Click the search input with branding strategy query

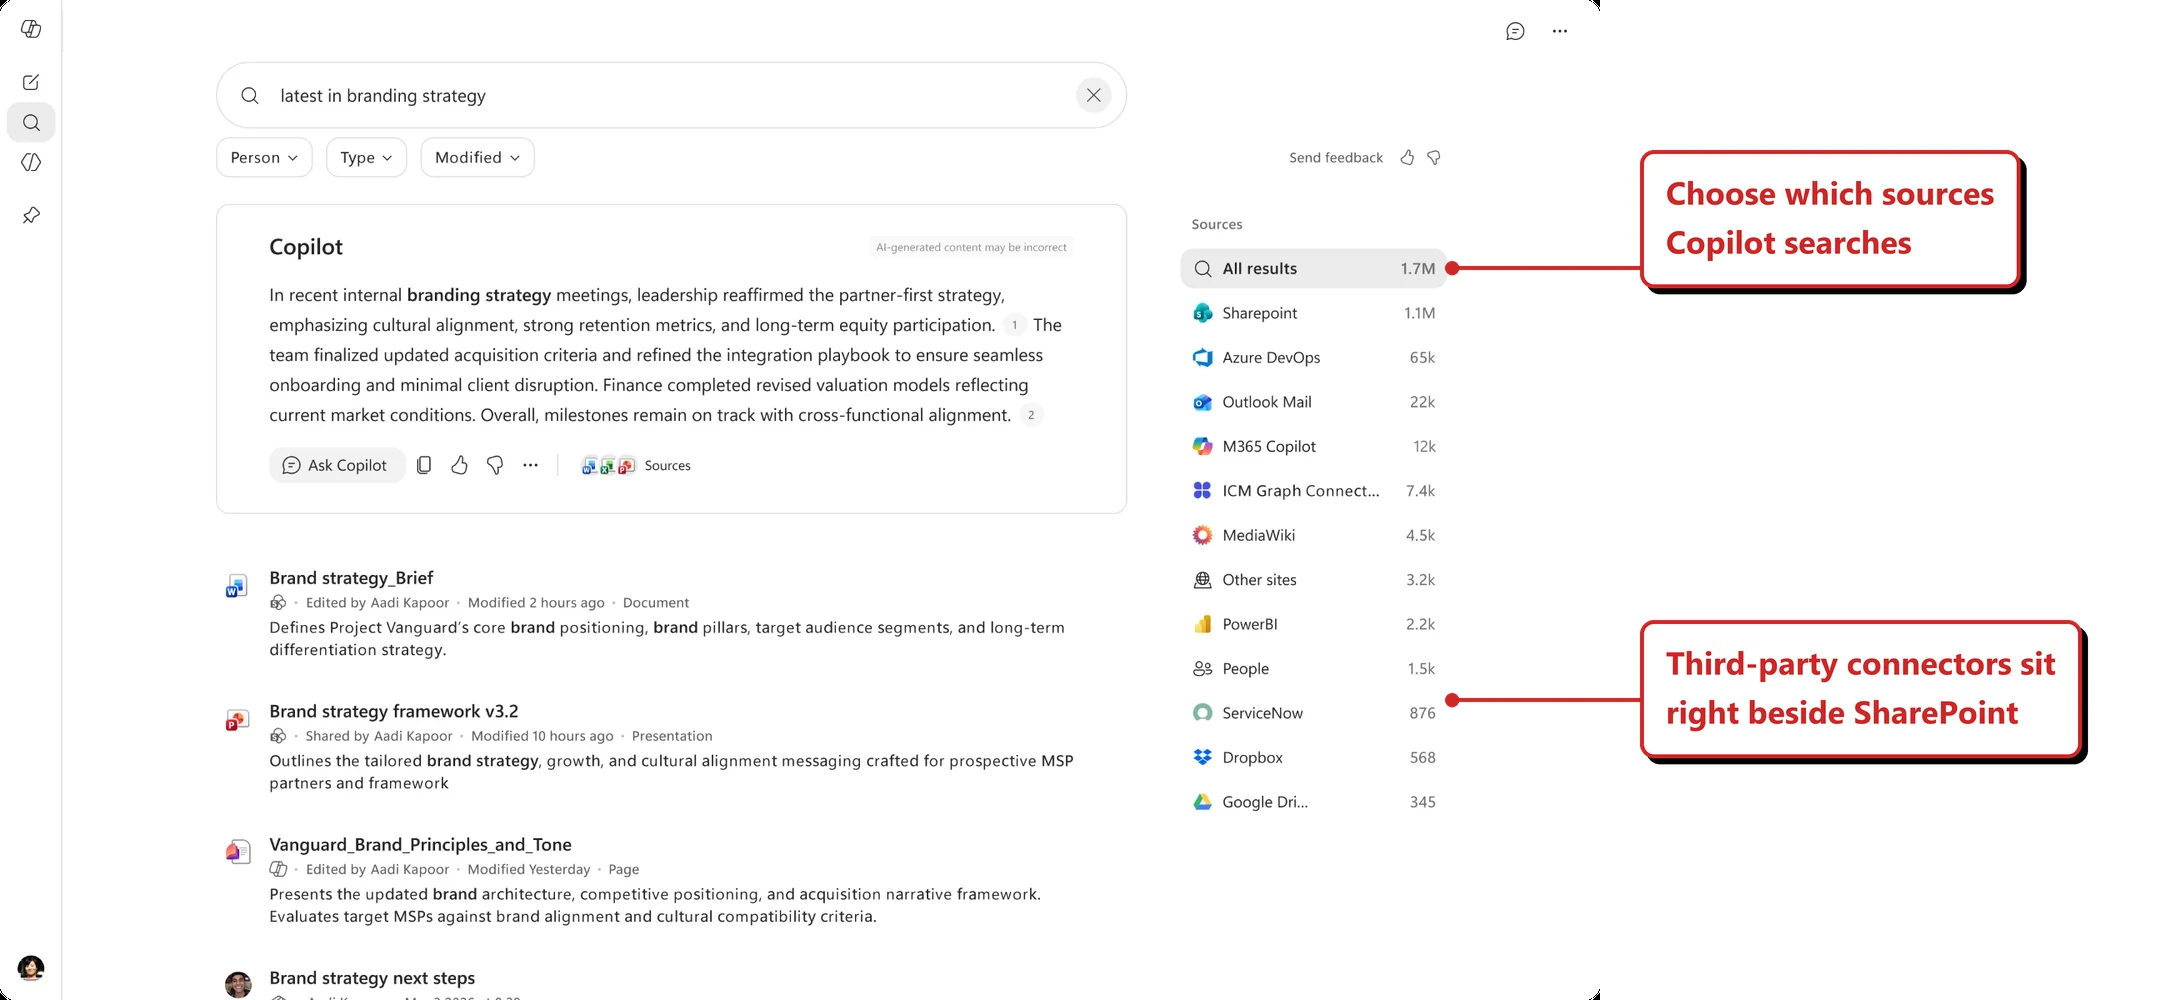pos(670,95)
